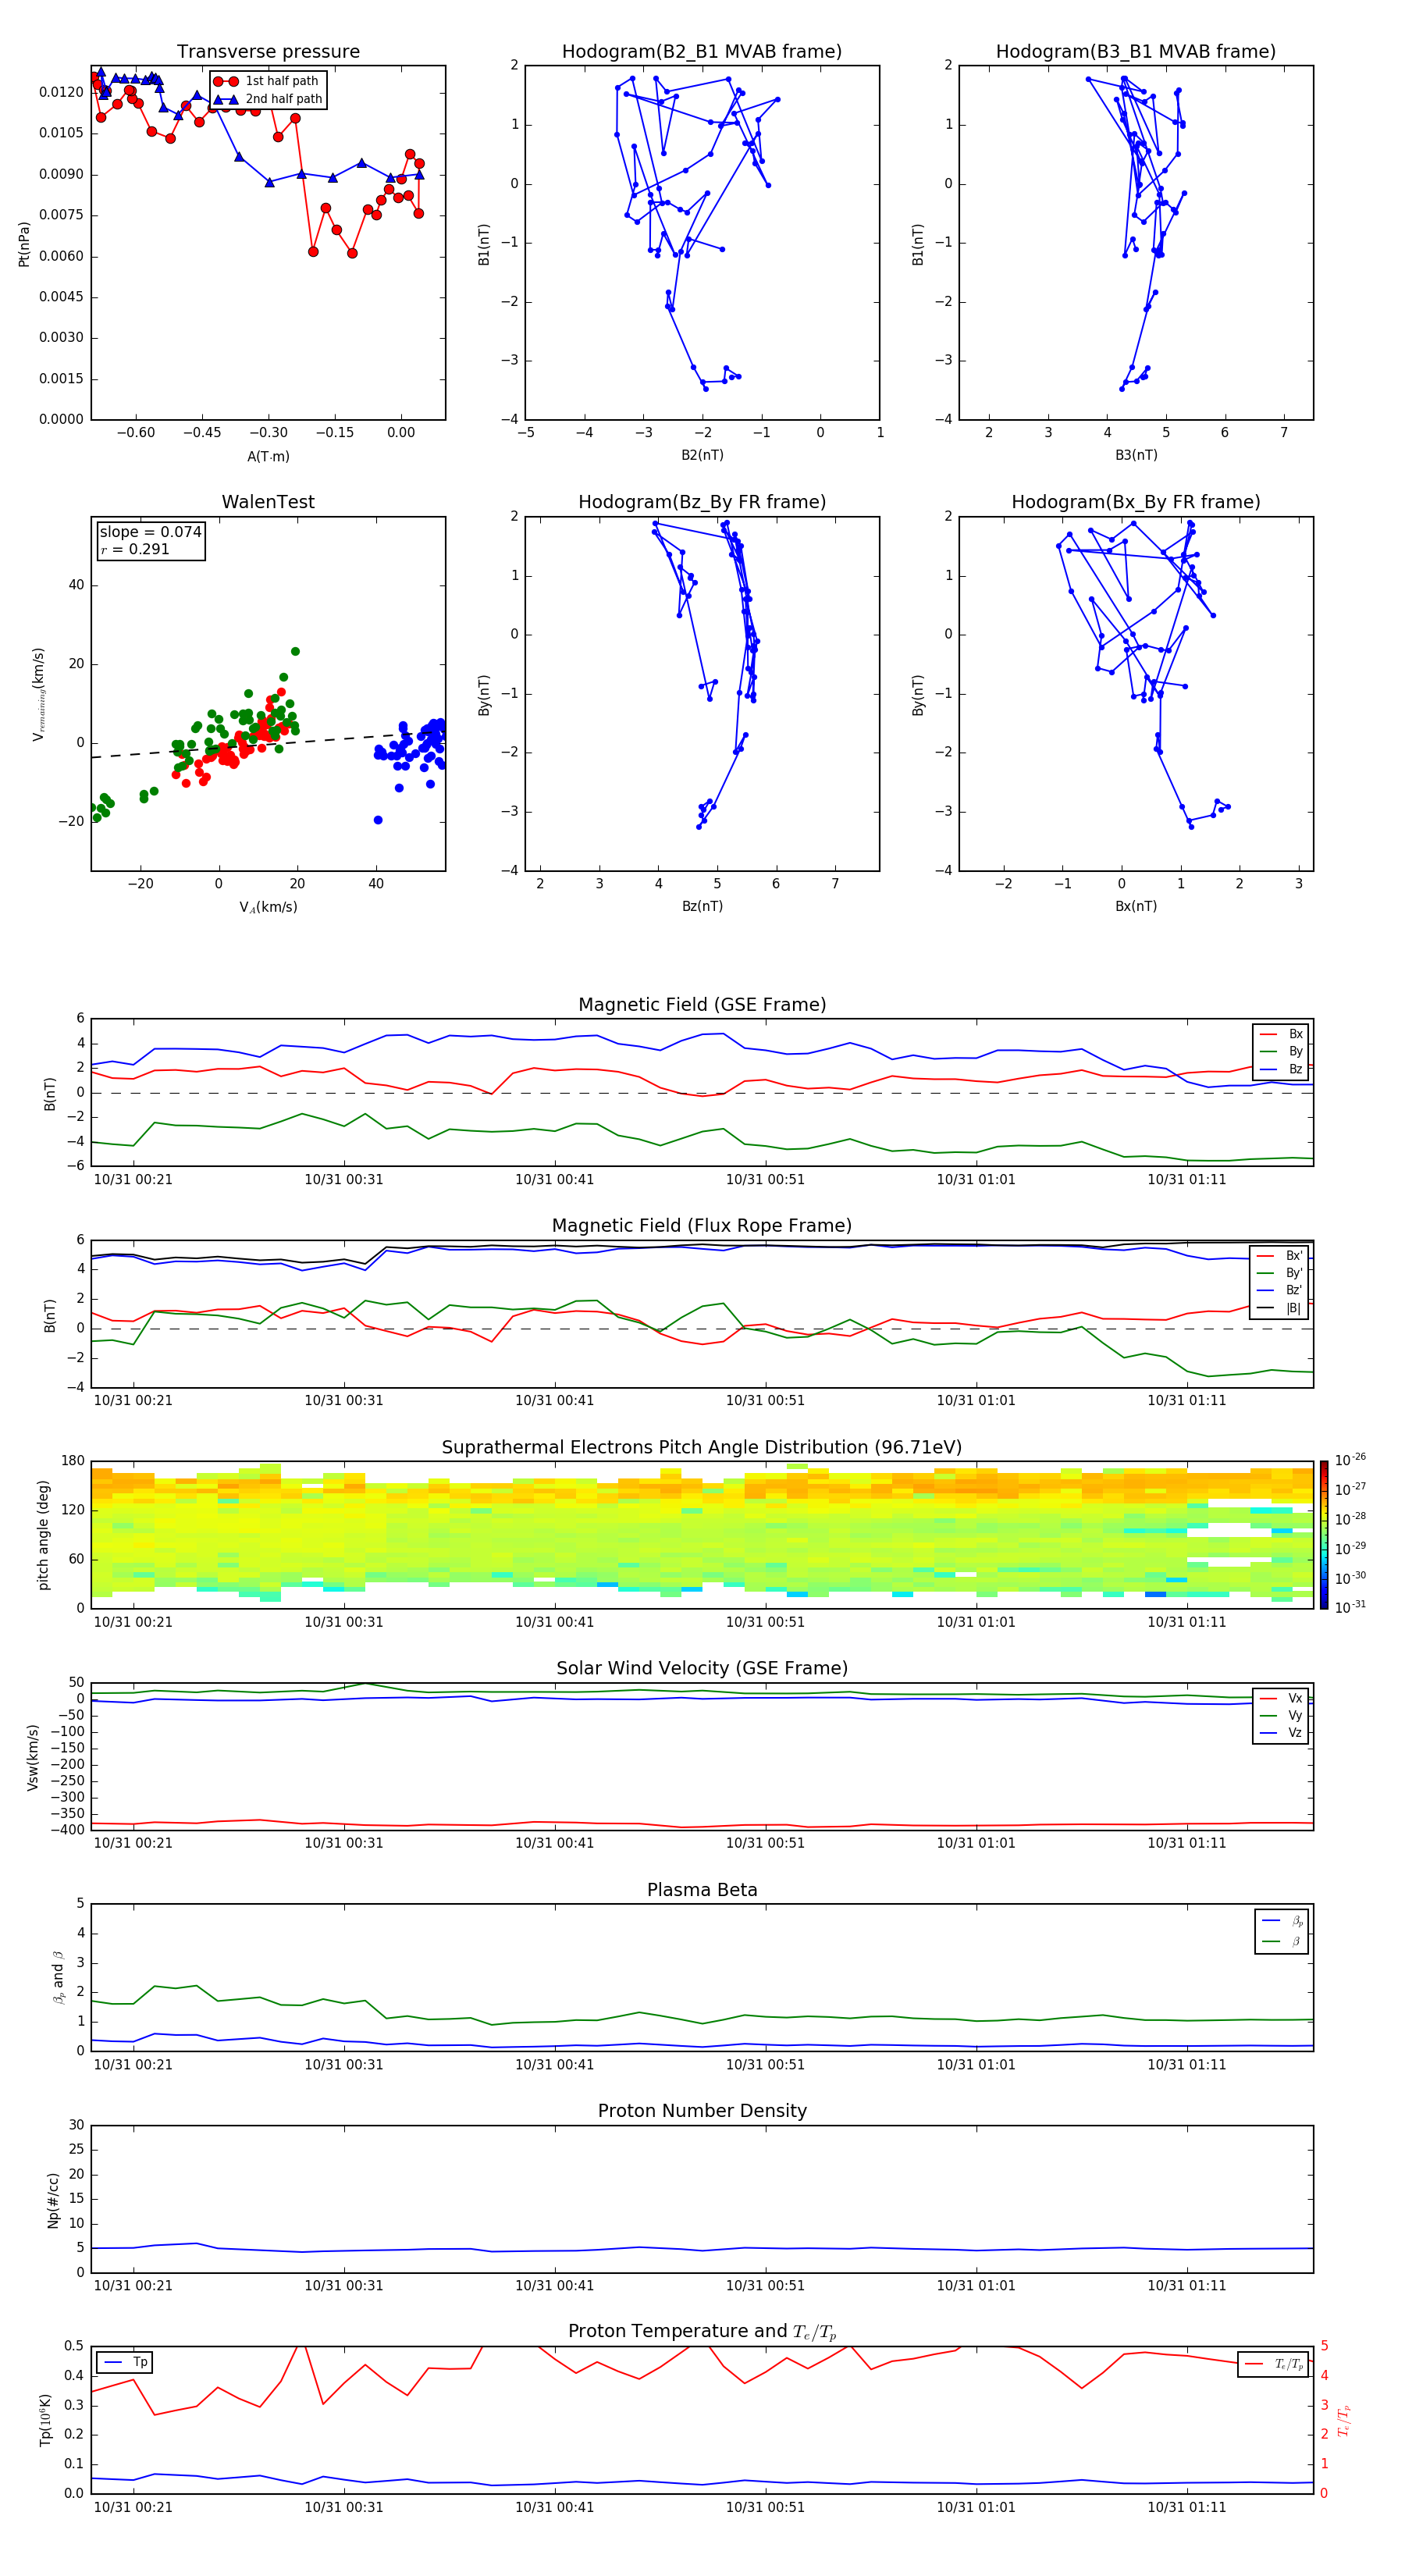Click the 'Plasma Beta' title
Viewport: 1405px width, 2576px height.
[702, 1890]
